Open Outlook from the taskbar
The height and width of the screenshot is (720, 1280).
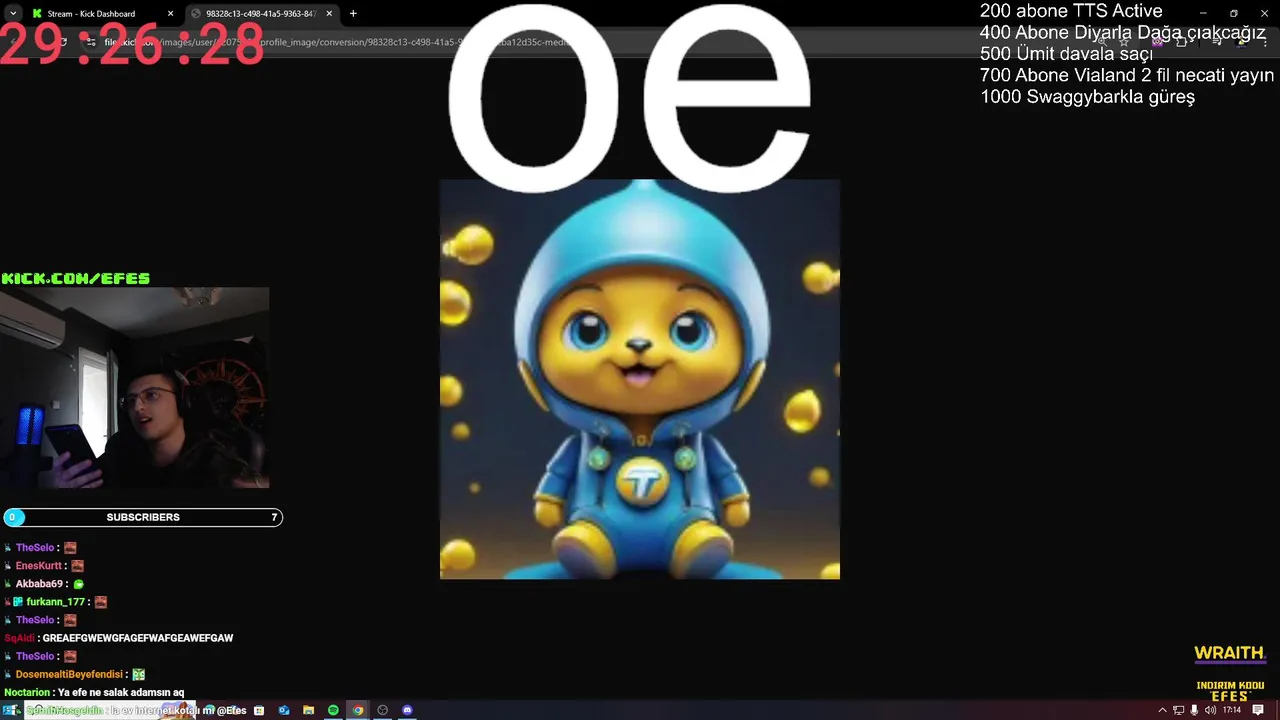pyautogui.click(x=284, y=710)
